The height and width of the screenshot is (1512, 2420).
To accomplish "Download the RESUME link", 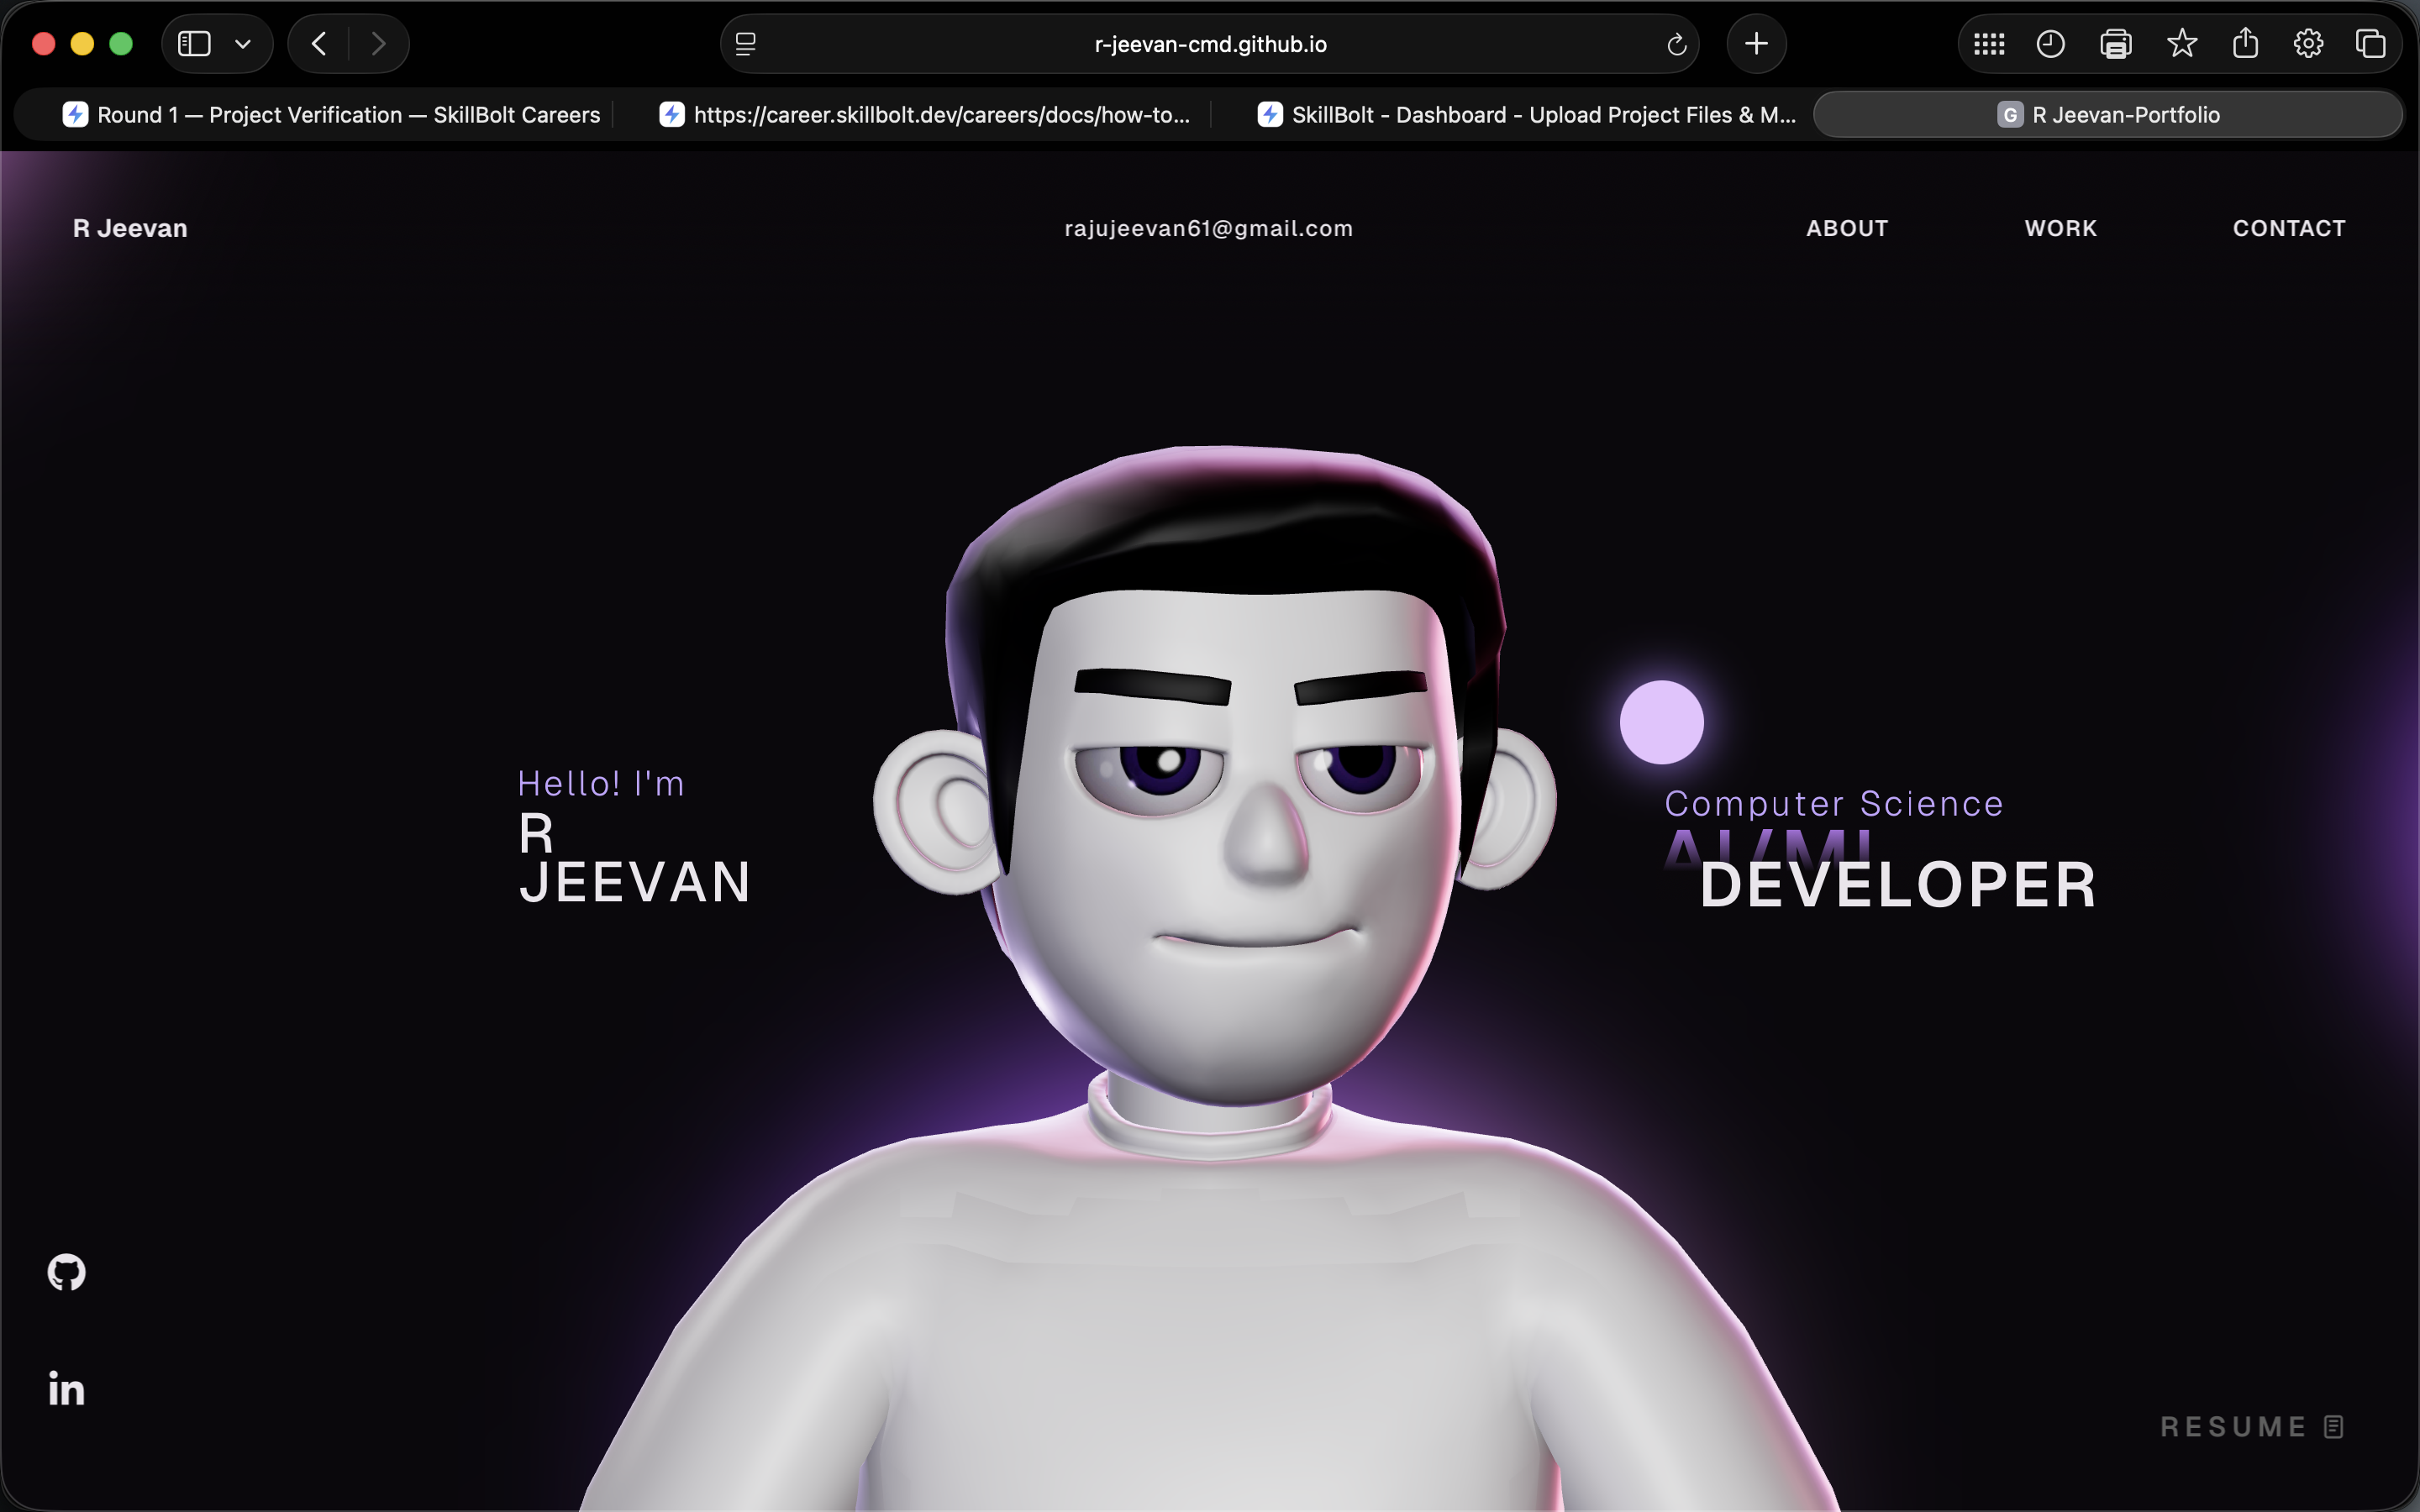I will tap(2252, 1426).
